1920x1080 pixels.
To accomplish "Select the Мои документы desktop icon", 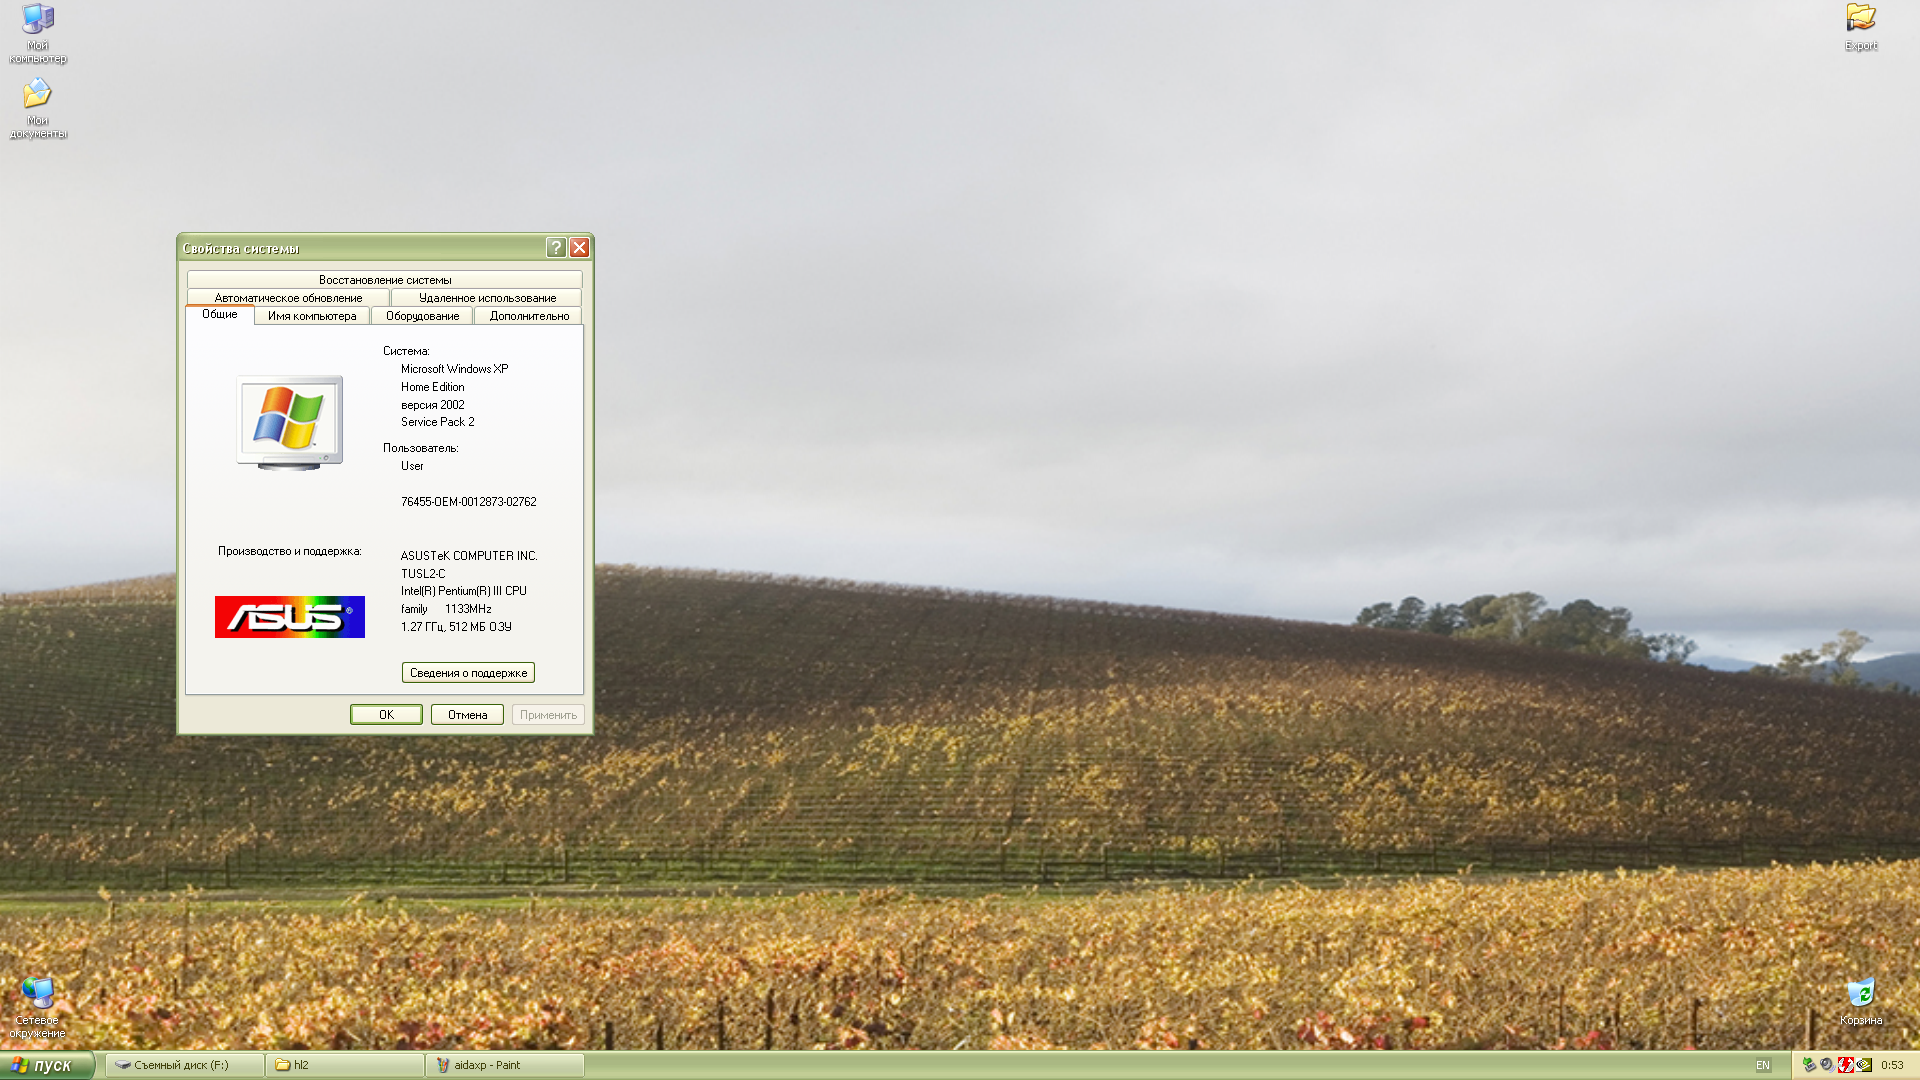I will (x=38, y=108).
